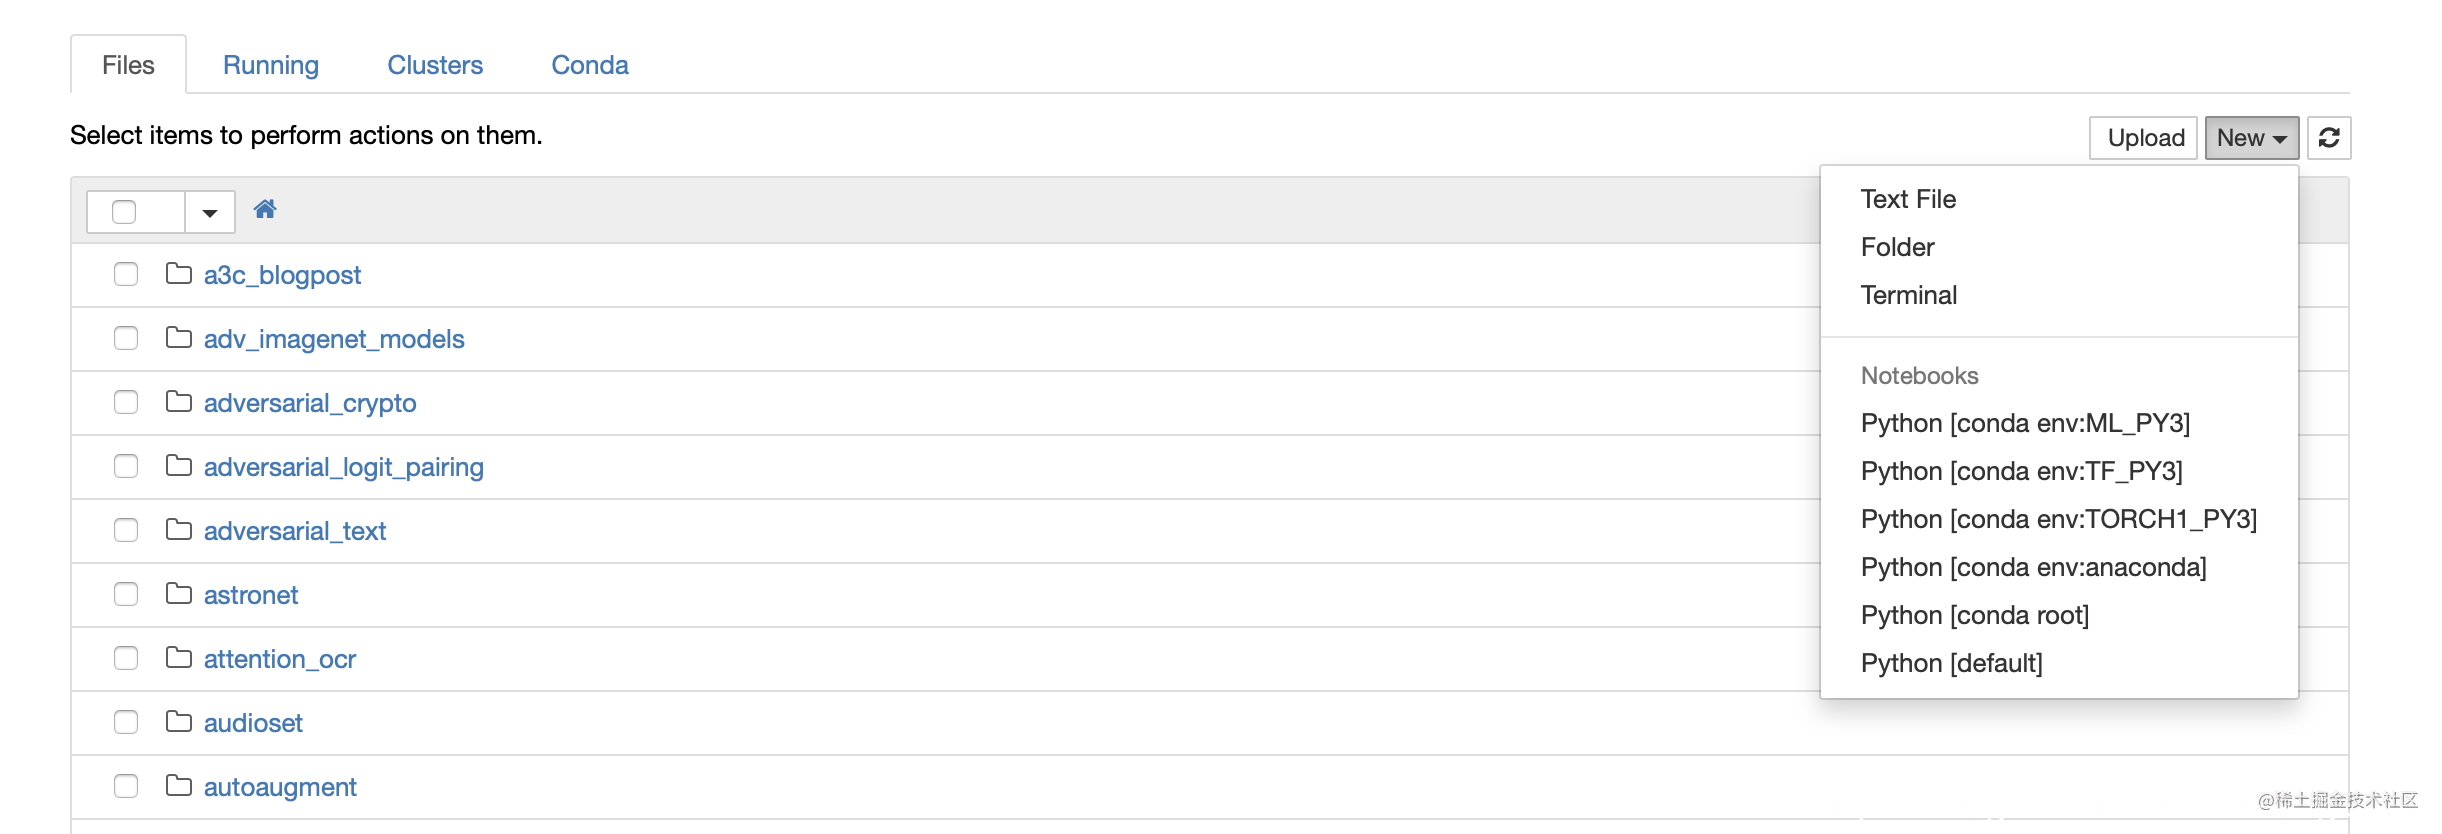Open the adversarial_logit_pairing folder link

coord(344,466)
